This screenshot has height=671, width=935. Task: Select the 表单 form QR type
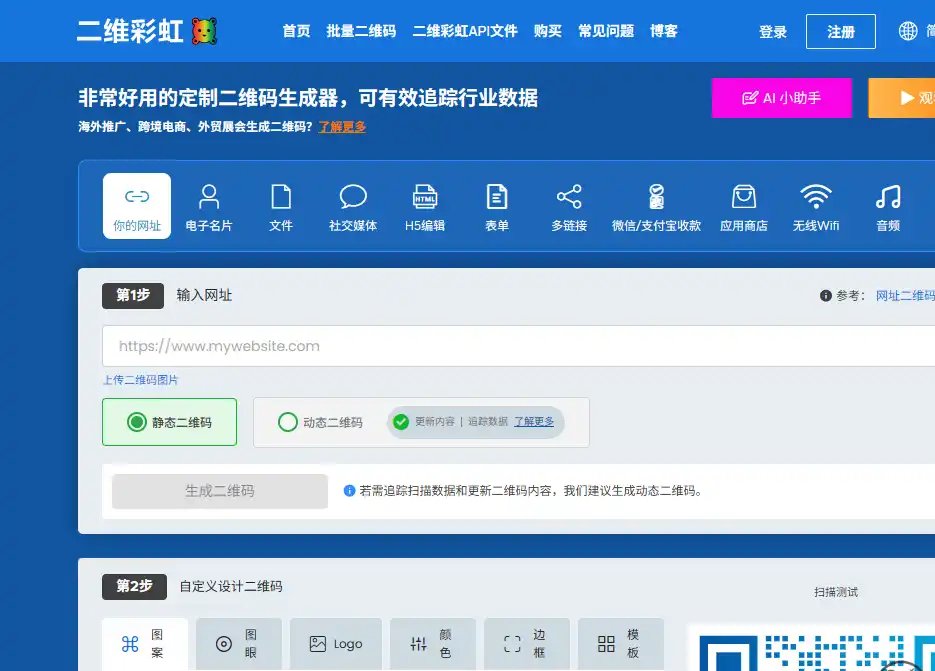[x=497, y=206]
